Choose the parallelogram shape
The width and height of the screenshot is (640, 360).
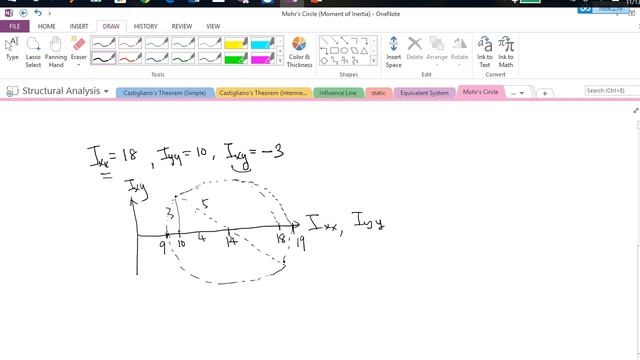[354, 51]
